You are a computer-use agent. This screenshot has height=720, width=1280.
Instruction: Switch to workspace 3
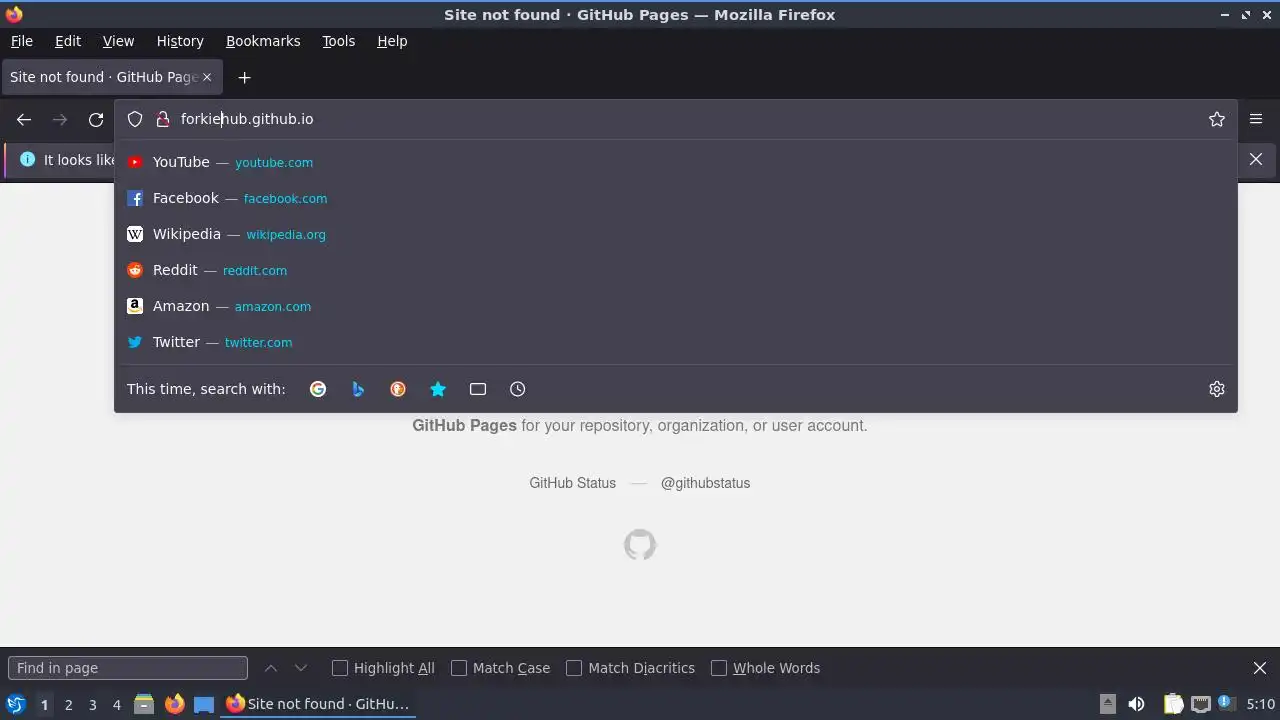[x=92, y=705]
